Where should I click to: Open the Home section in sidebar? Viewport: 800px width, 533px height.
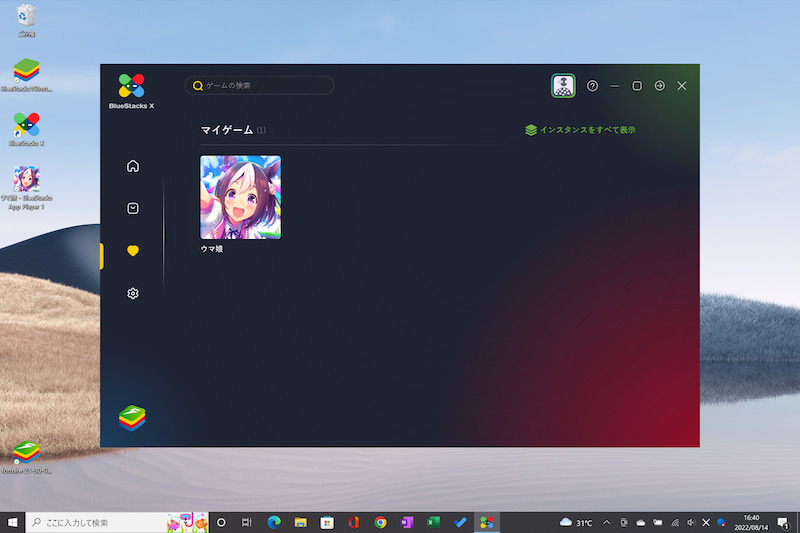tap(133, 166)
